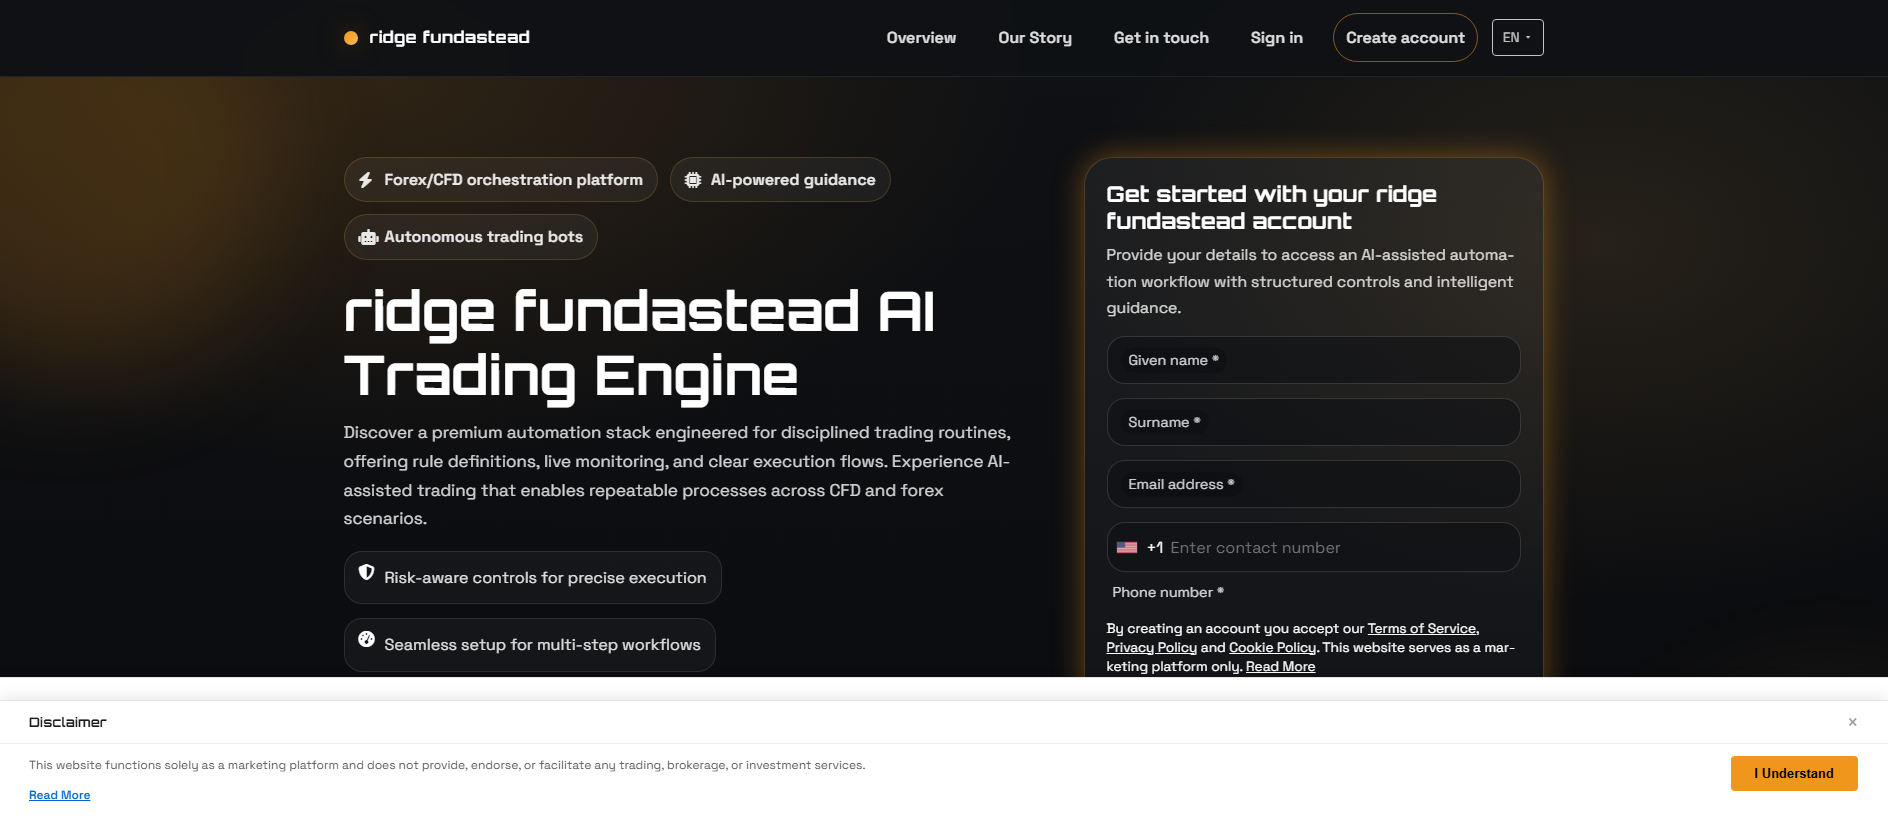Click the robot icon for Autonomous trading bots
This screenshot has height=818, width=1888.
[x=368, y=237]
